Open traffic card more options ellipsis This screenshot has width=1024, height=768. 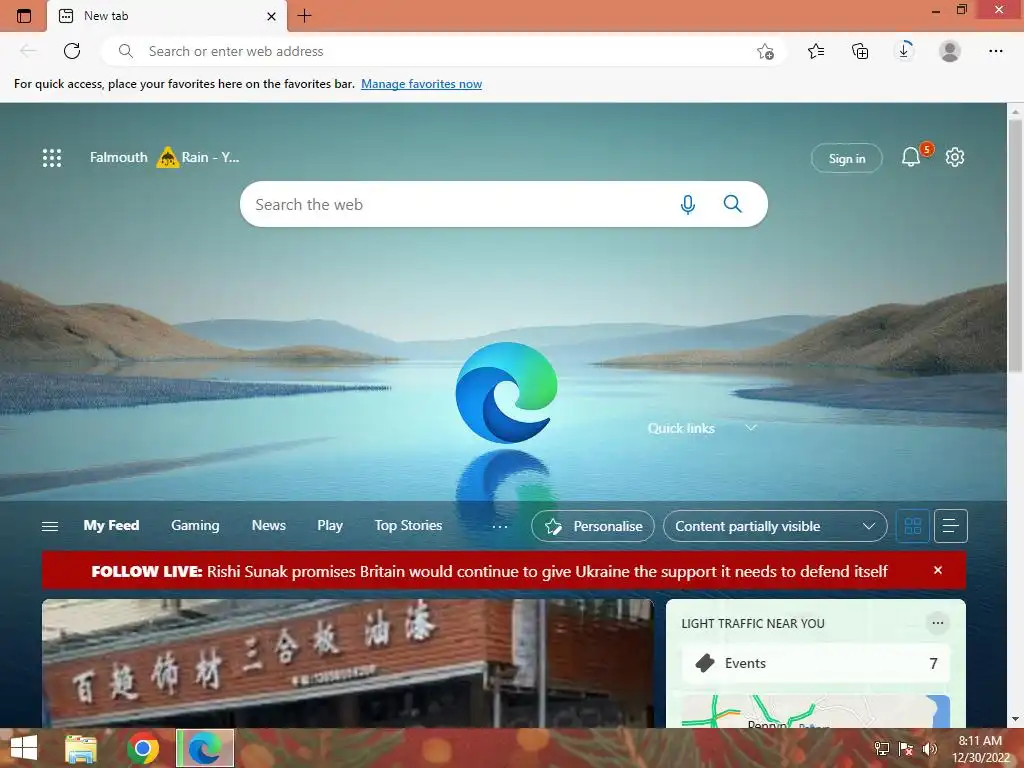tap(938, 623)
